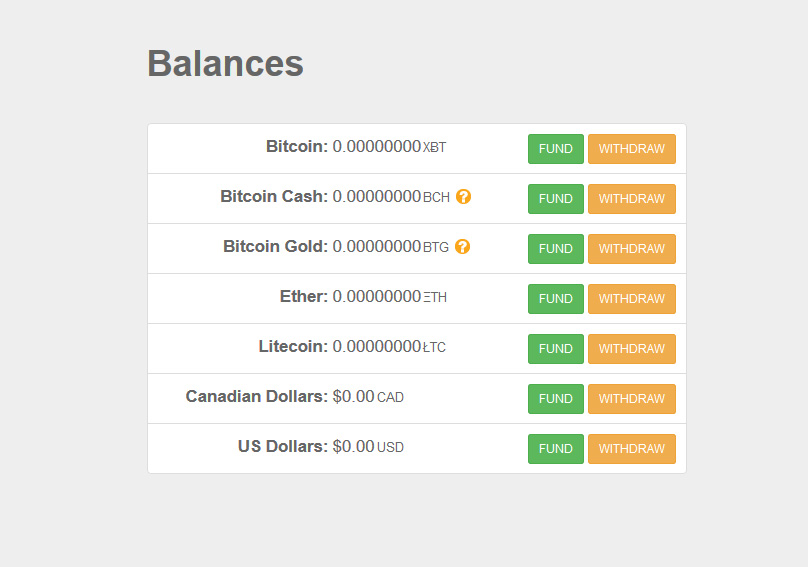Fund the US Dollars balance

tap(556, 449)
